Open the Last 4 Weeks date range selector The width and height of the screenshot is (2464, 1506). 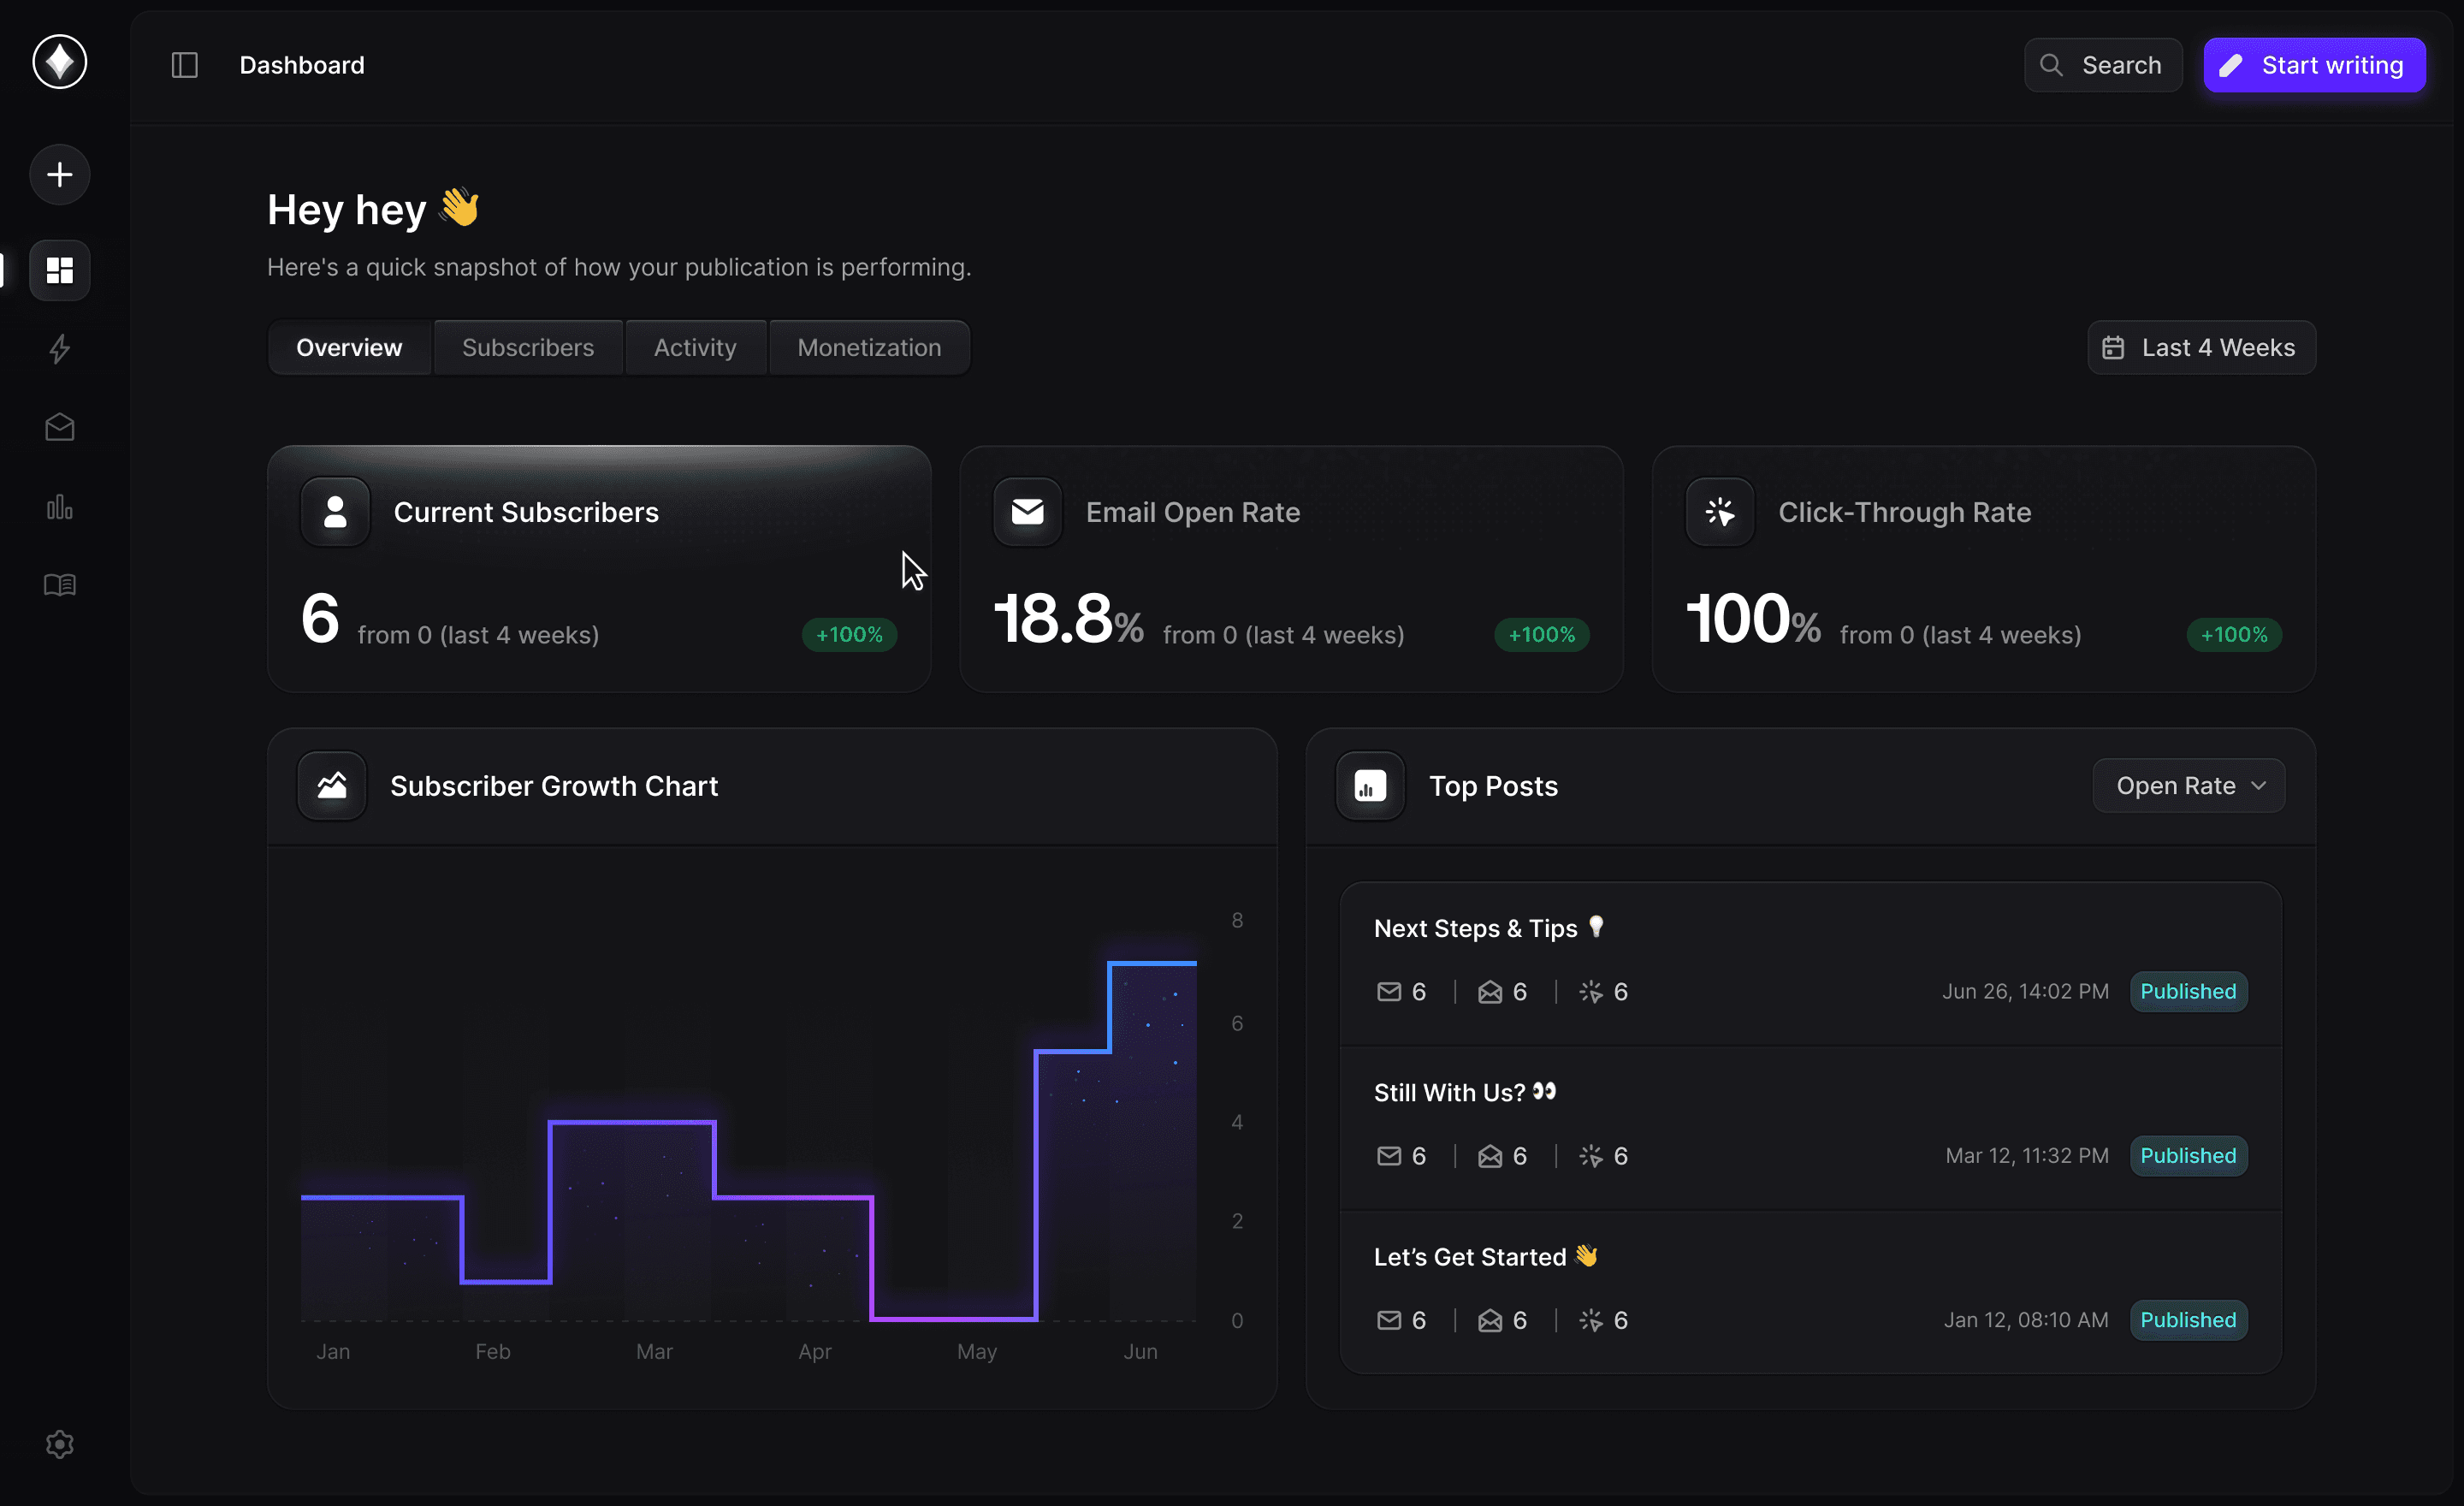coord(2201,347)
